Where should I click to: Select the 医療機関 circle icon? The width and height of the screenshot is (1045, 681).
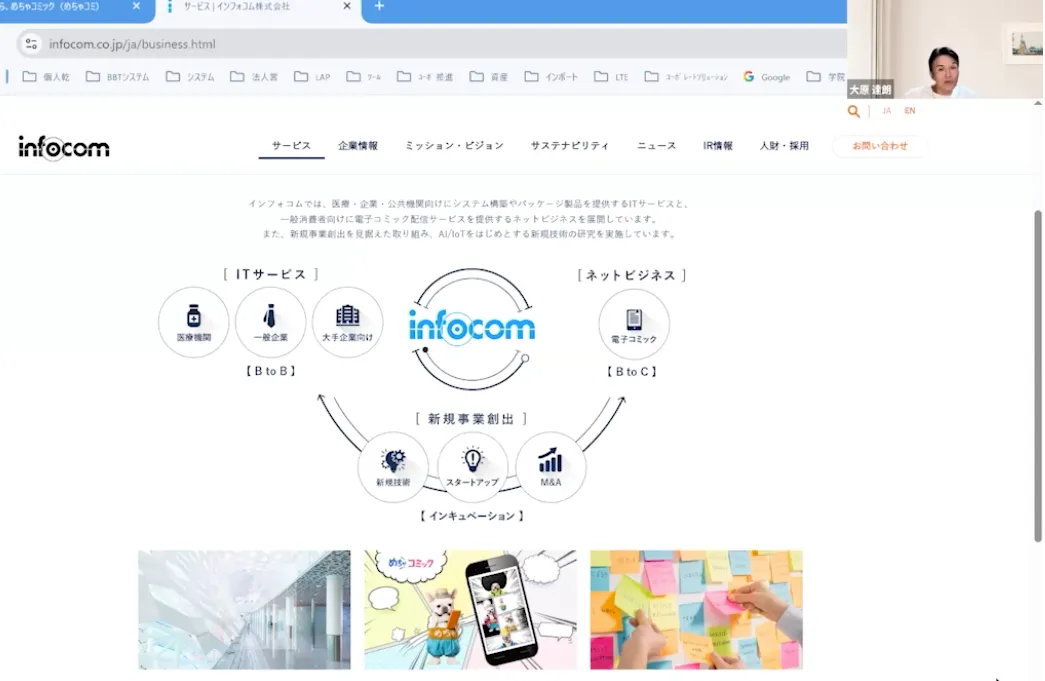(193, 323)
